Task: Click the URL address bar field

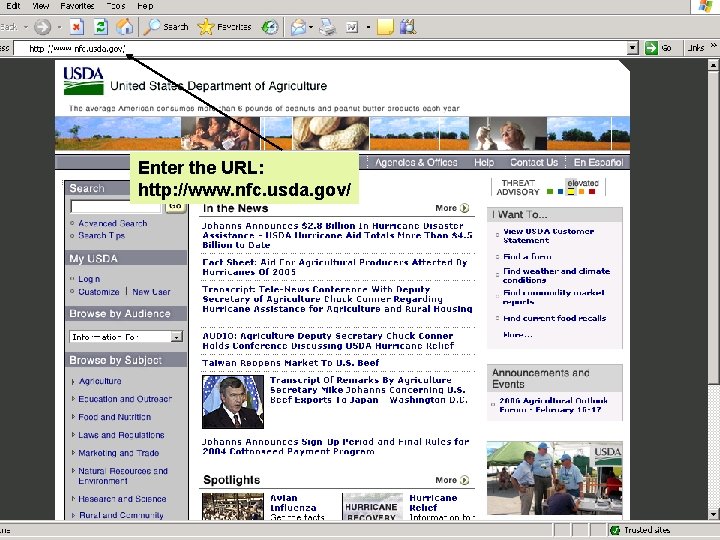Action: 321,48
